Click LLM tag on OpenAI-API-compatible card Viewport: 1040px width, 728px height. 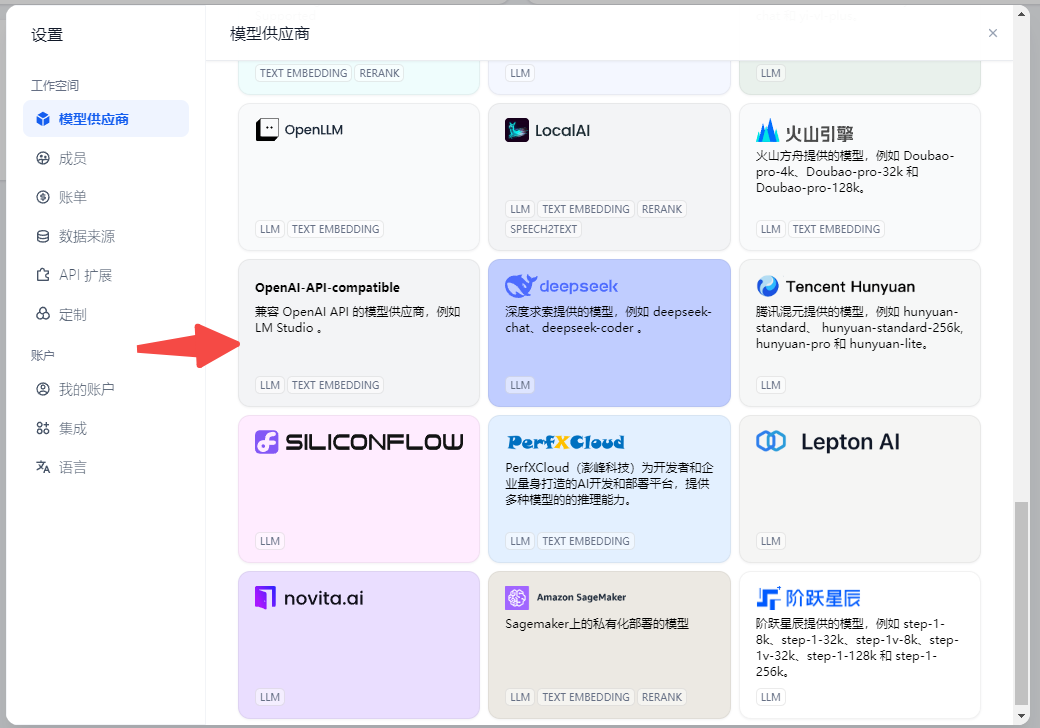click(x=270, y=385)
